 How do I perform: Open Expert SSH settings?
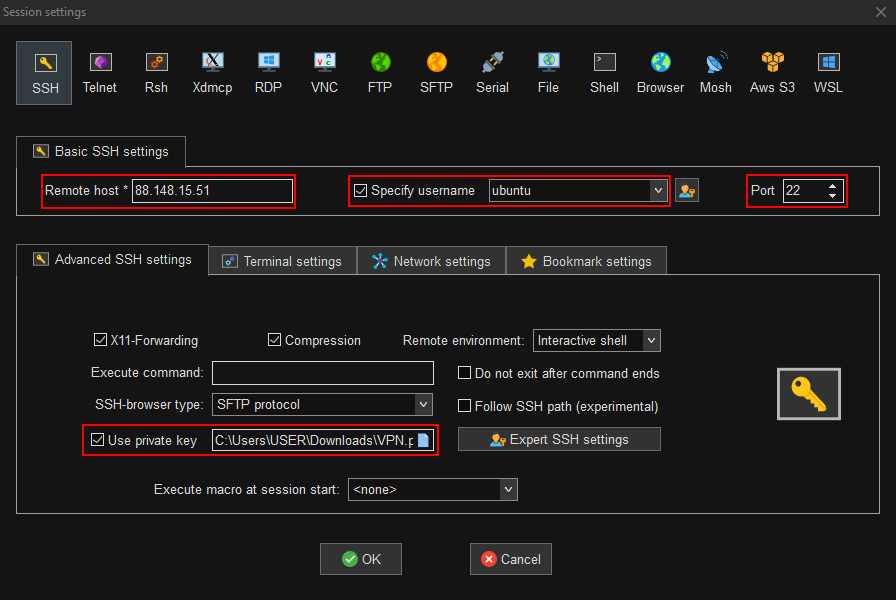pos(559,440)
